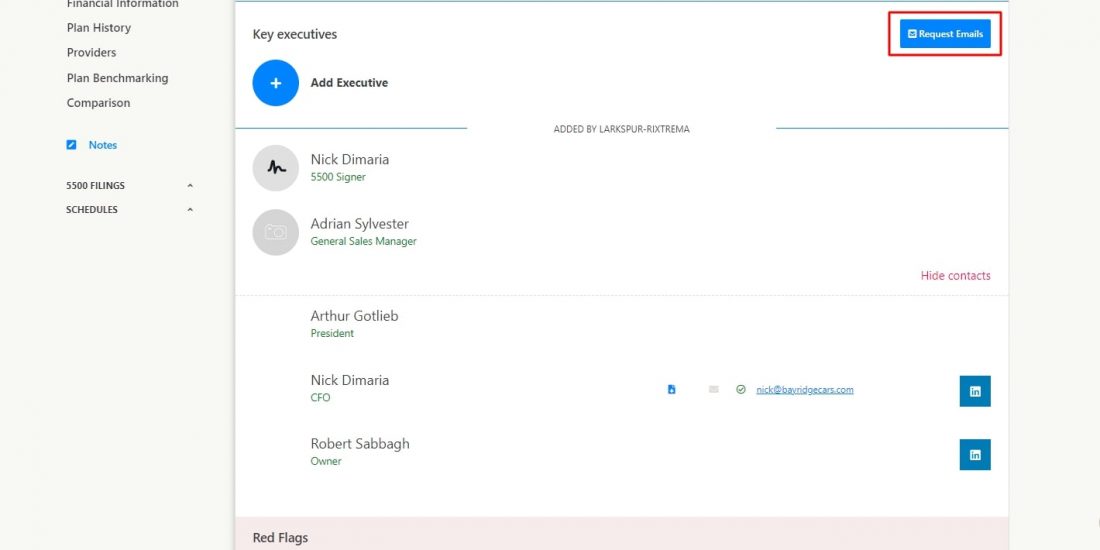
Task: Open Nick Dimaria's LinkedIn profile icon
Action: pos(975,391)
